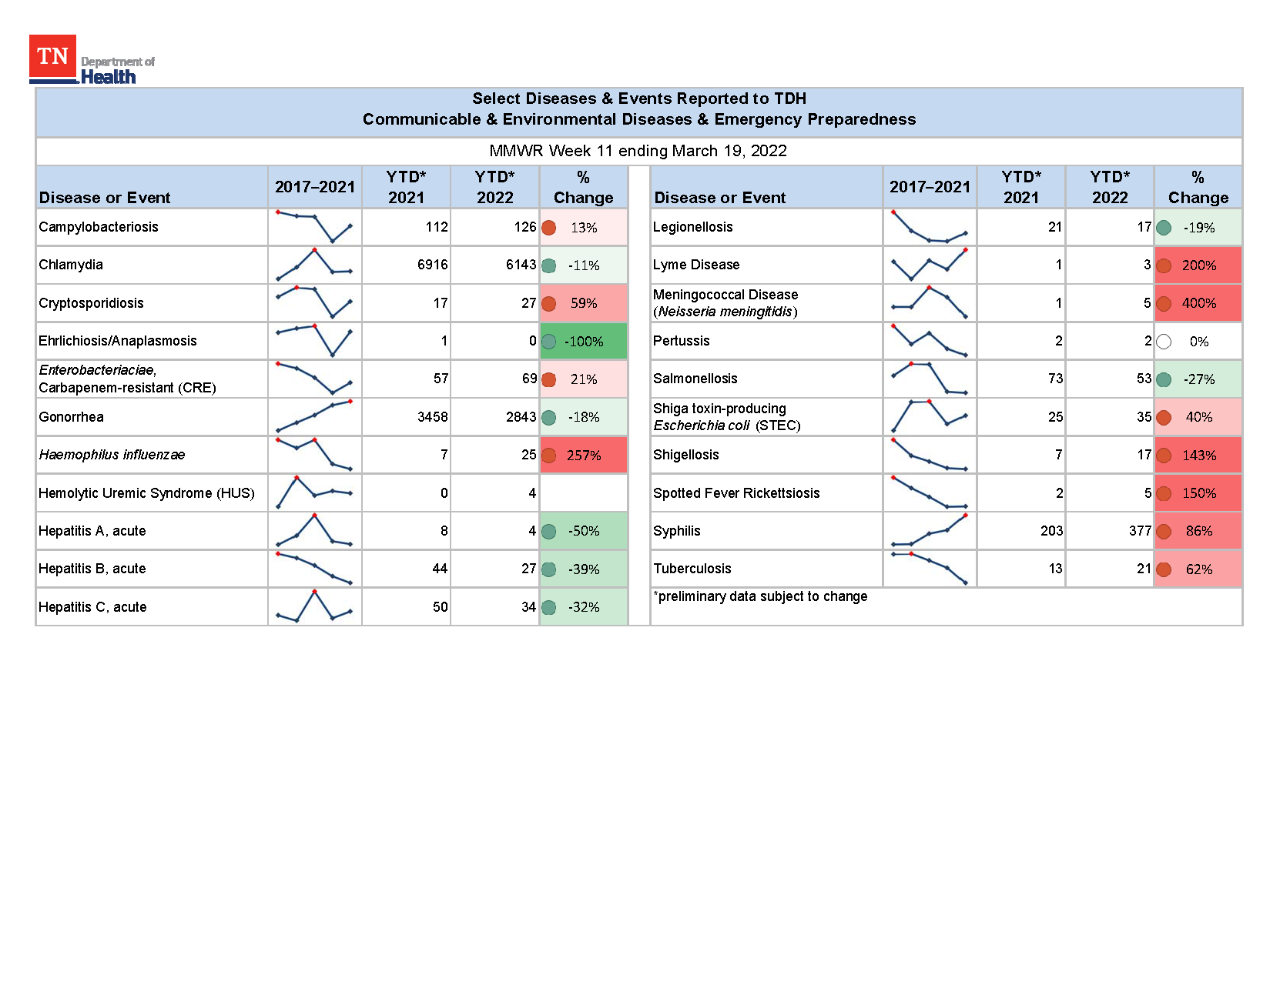The width and height of the screenshot is (1280, 988).
Task: Click the Chlamydia trend sparkline
Action: [x=314, y=264]
